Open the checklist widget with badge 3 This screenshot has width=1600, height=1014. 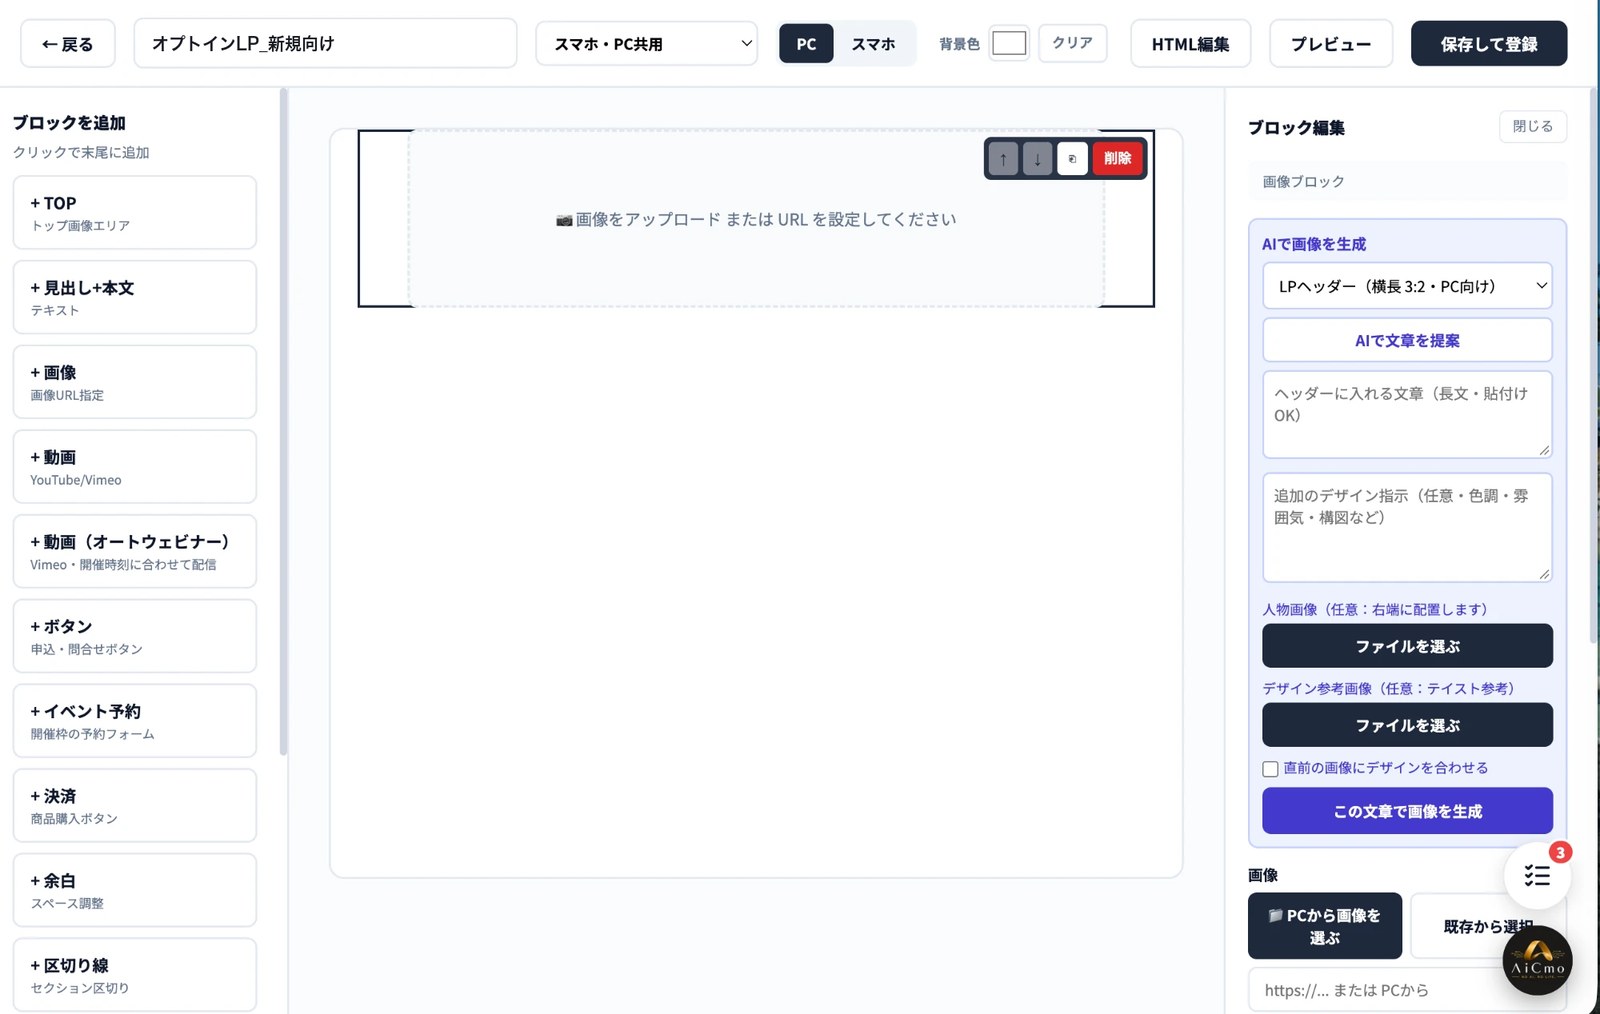click(x=1537, y=876)
